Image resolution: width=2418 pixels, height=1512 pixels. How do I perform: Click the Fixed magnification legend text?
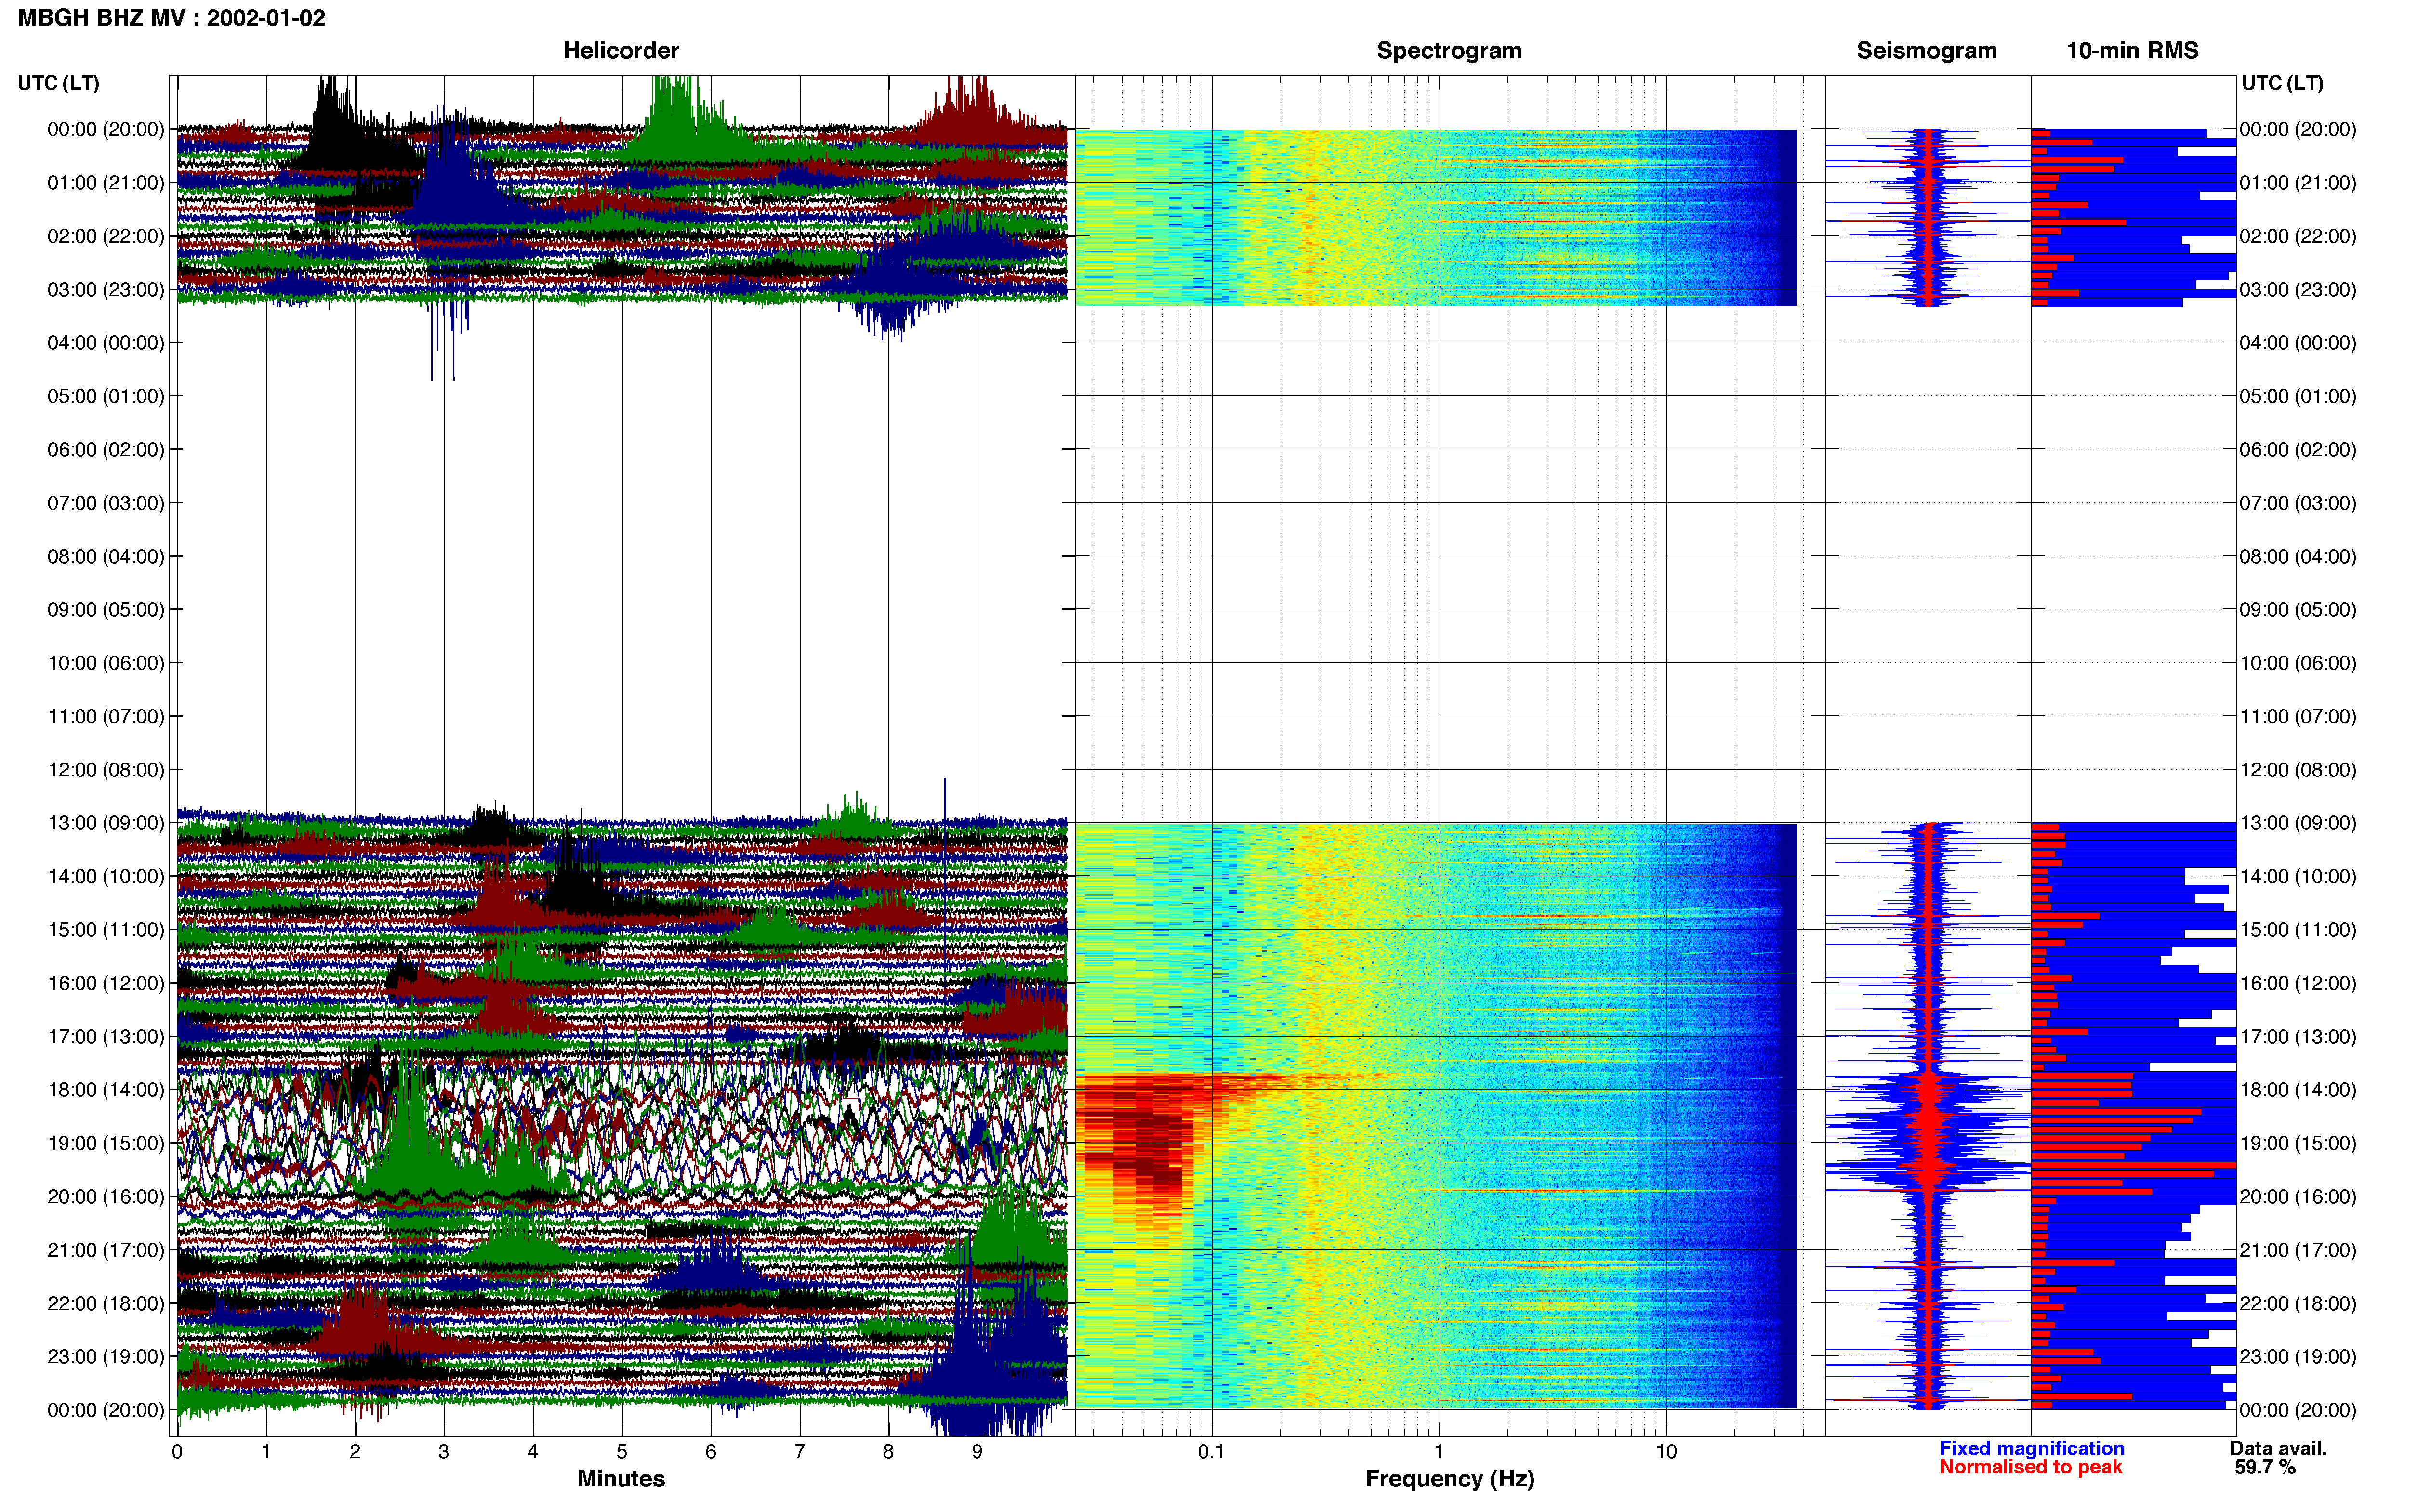point(2031,1448)
